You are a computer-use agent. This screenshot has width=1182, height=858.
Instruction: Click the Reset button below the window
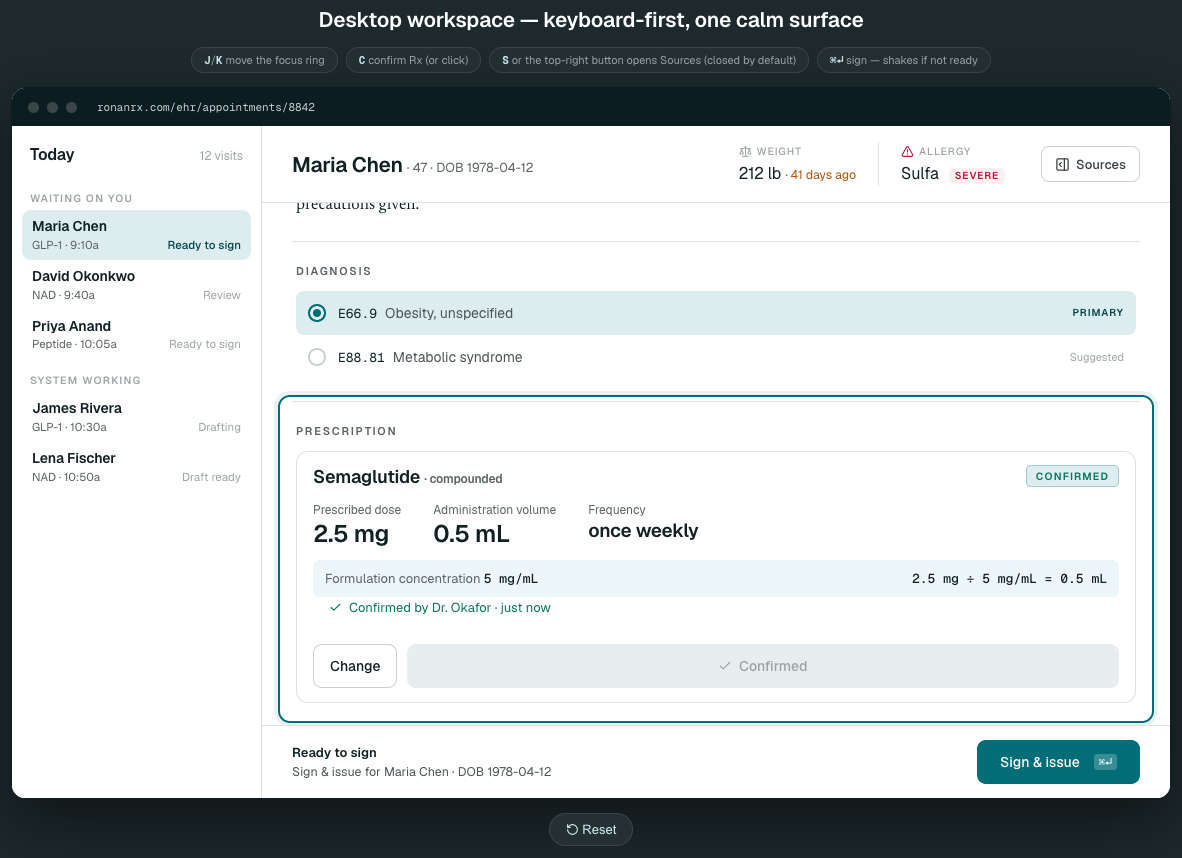click(x=591, y=829)
